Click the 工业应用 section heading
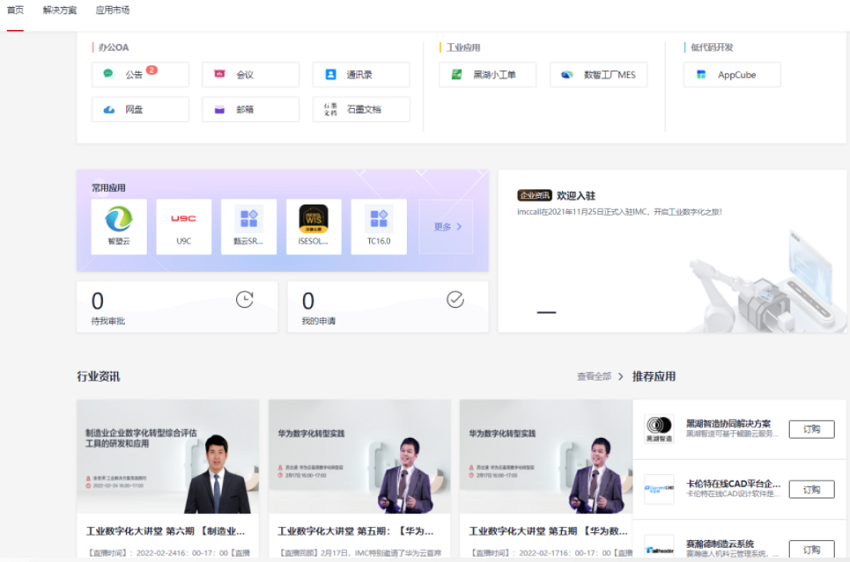This screenshot has width=850, height=562. coord(463,47)
